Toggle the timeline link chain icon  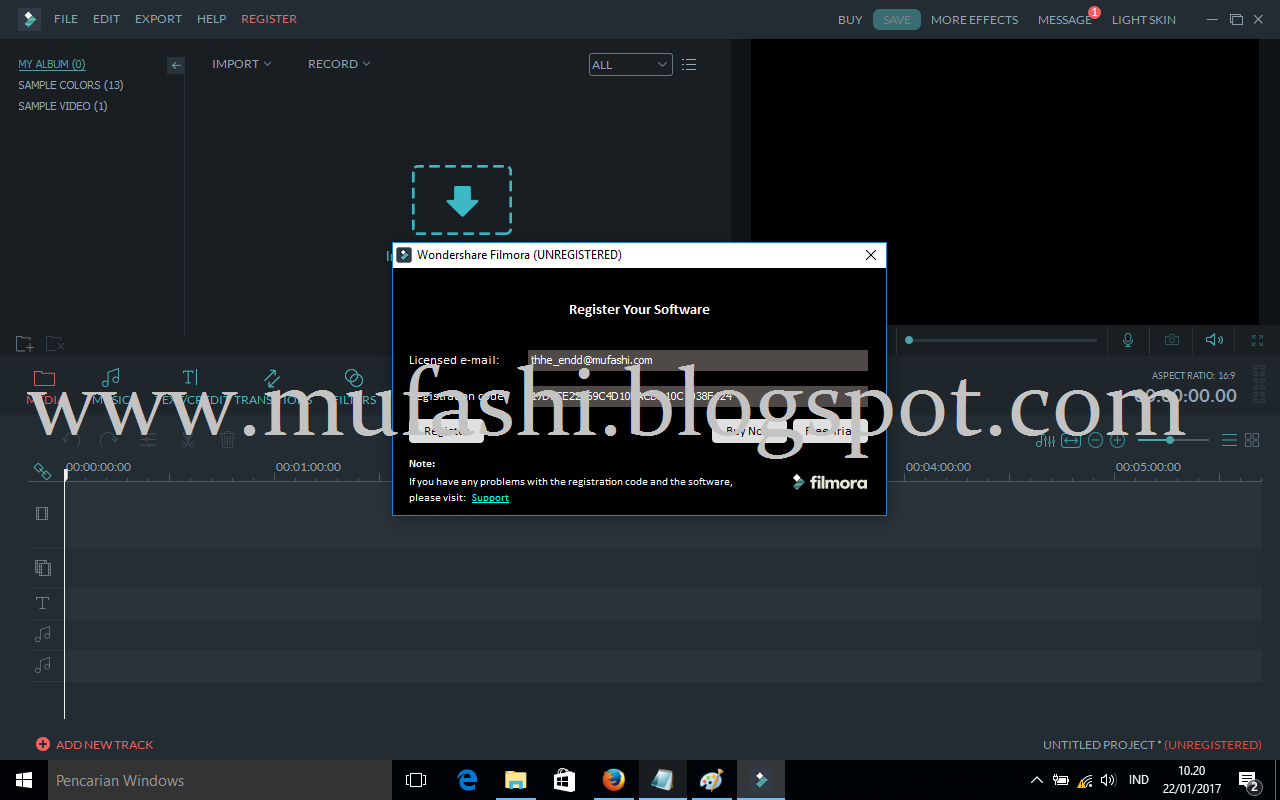click(x=42, y=470)
